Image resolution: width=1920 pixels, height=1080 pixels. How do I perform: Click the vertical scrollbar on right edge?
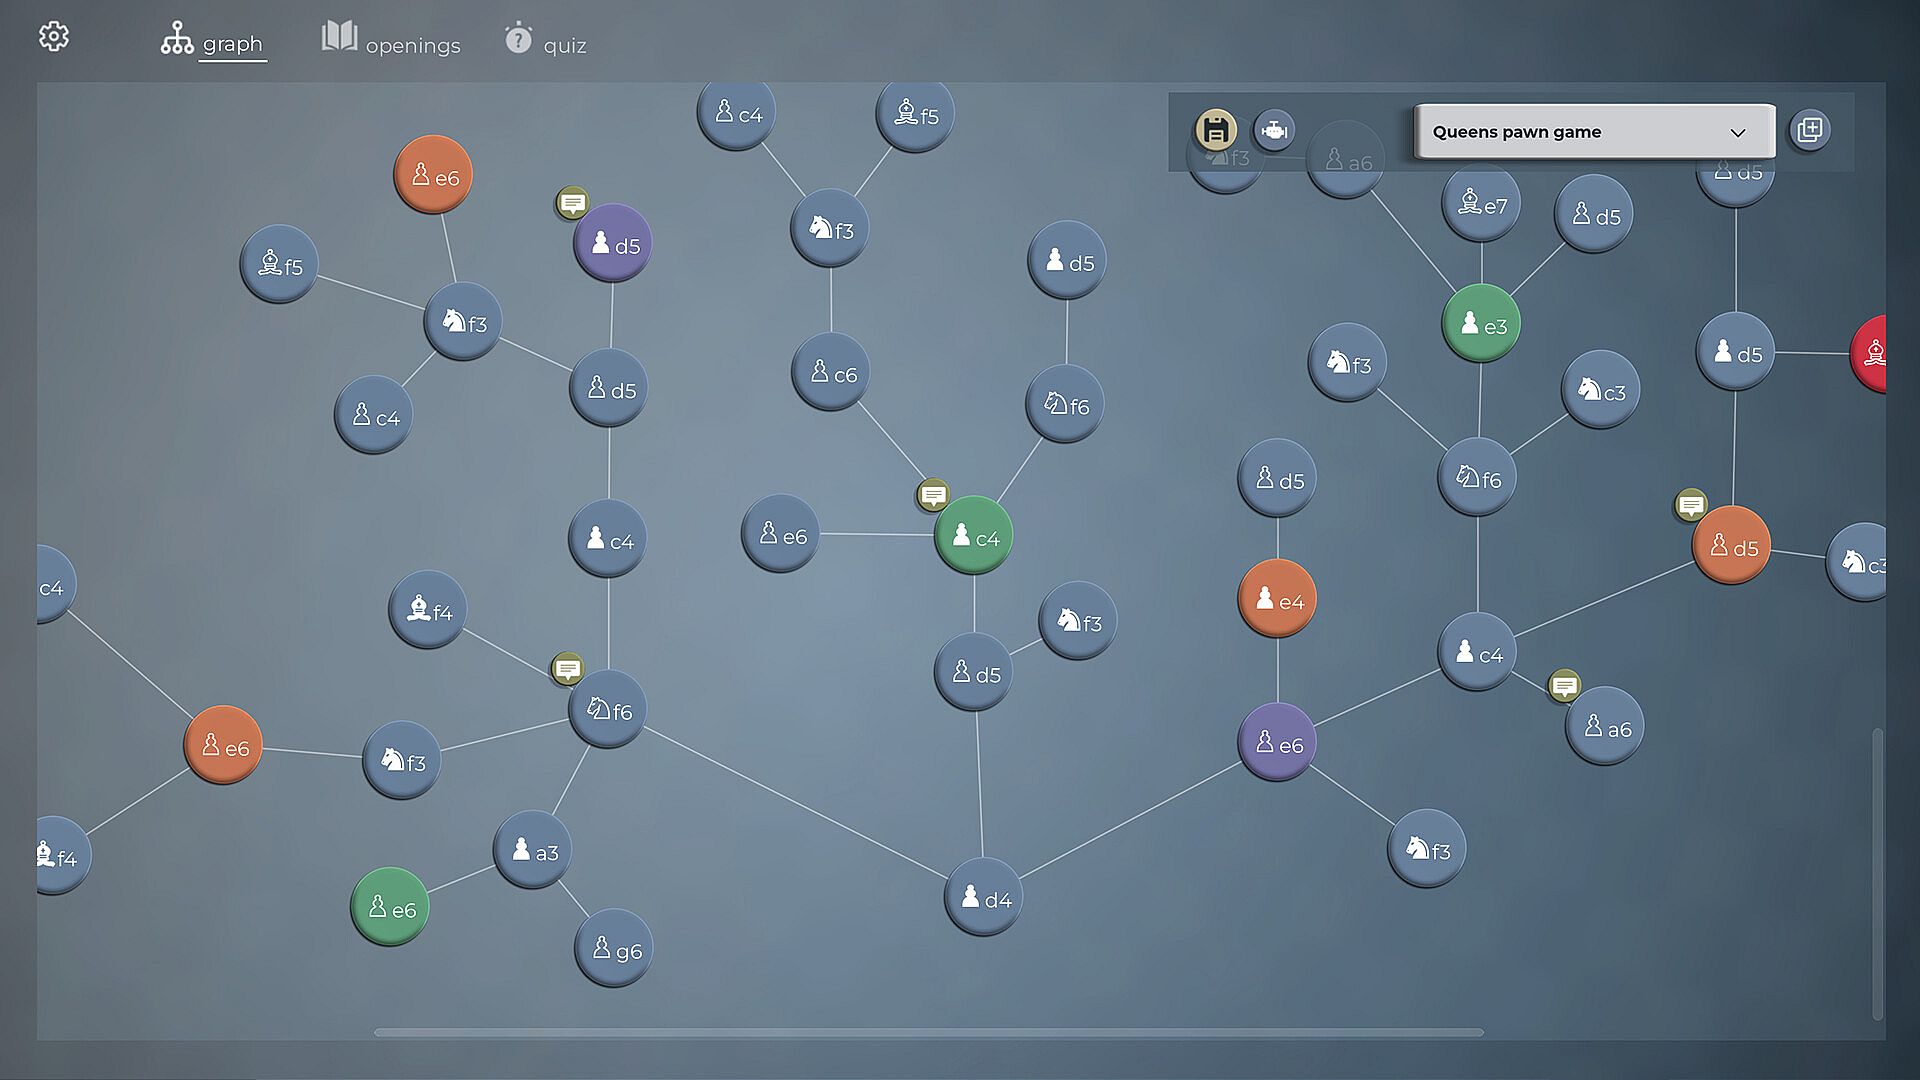pos(1877,873)
